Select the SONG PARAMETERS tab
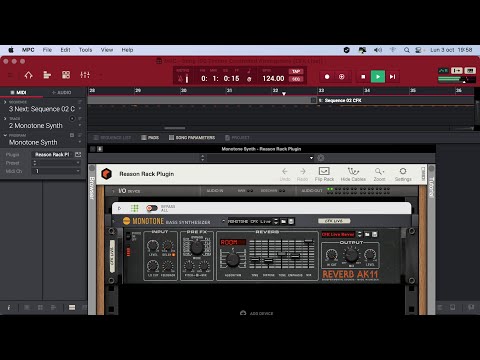The image size is (480, 360). (x=192, y=138)
